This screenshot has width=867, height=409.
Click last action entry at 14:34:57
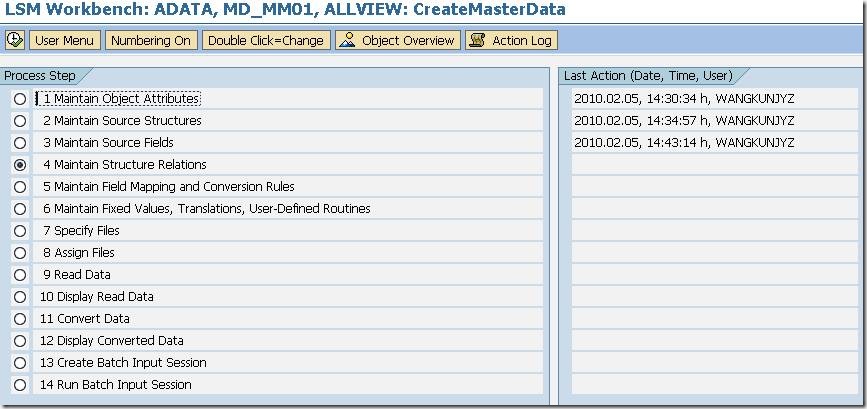(684, 120)
